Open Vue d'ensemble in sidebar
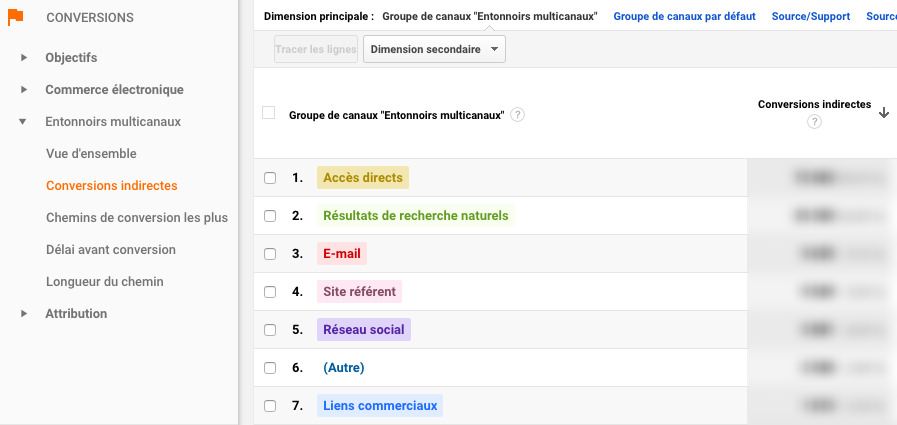 pos(91,154)
